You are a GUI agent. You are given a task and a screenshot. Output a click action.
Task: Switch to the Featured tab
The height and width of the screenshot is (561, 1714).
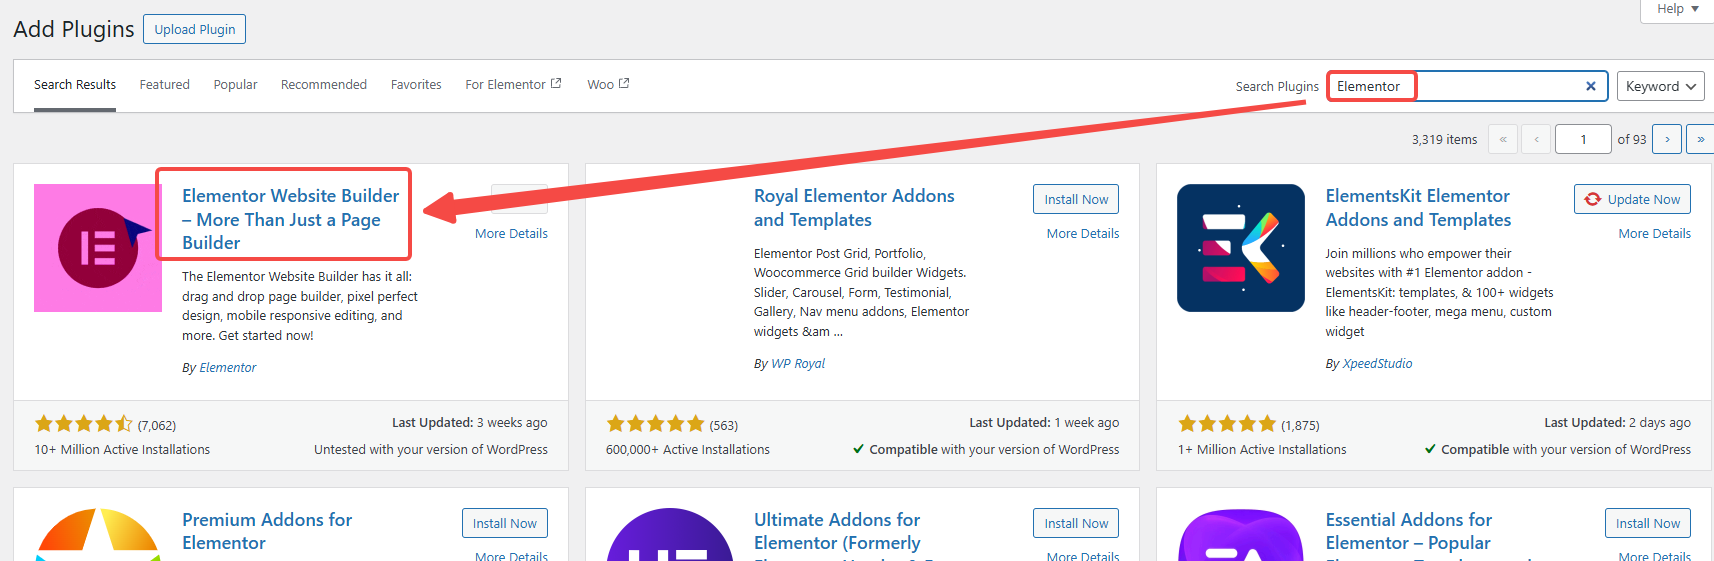pos(165,85)
